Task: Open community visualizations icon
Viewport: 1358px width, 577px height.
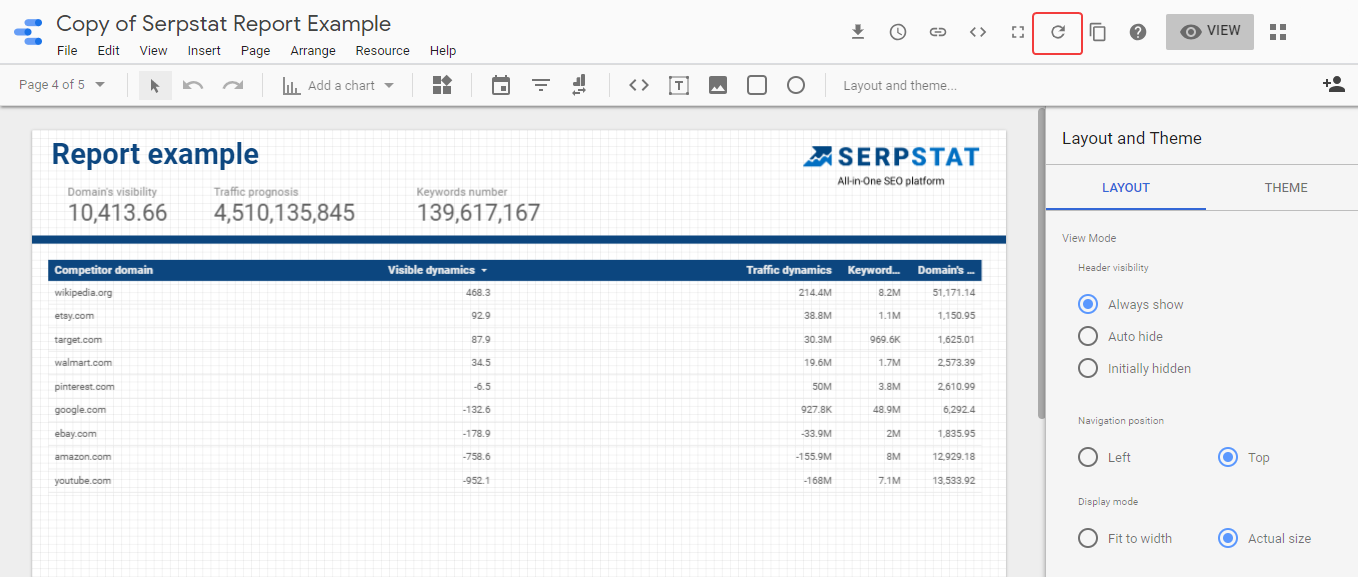Action: (442, 85)
